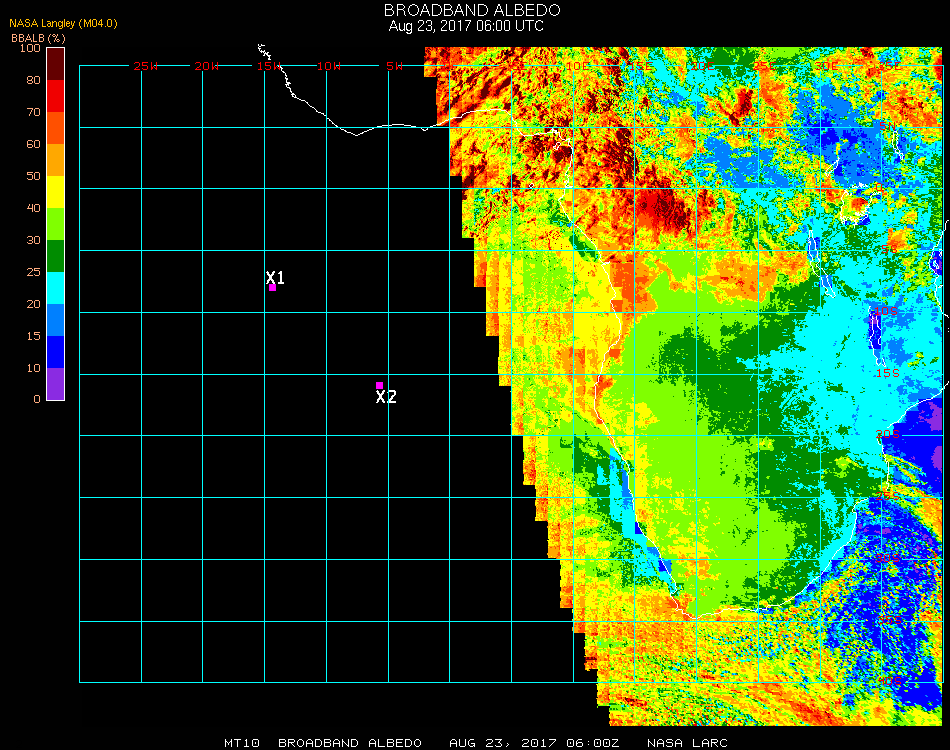Click the bright red 70–80% legend swatch

click(56, 96)
